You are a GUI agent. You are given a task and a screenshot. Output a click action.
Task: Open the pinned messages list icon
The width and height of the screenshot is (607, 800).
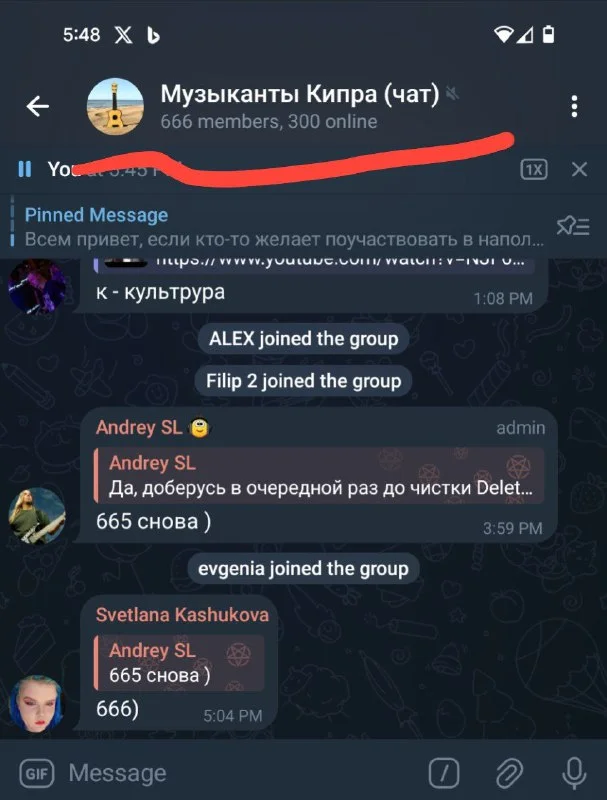573,226
